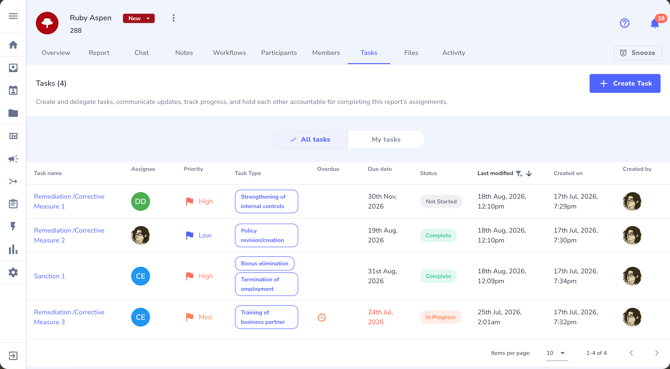Click creator avatar on Sanction 1 row
The width and height of the screenshot is (670, 369).
632,276
